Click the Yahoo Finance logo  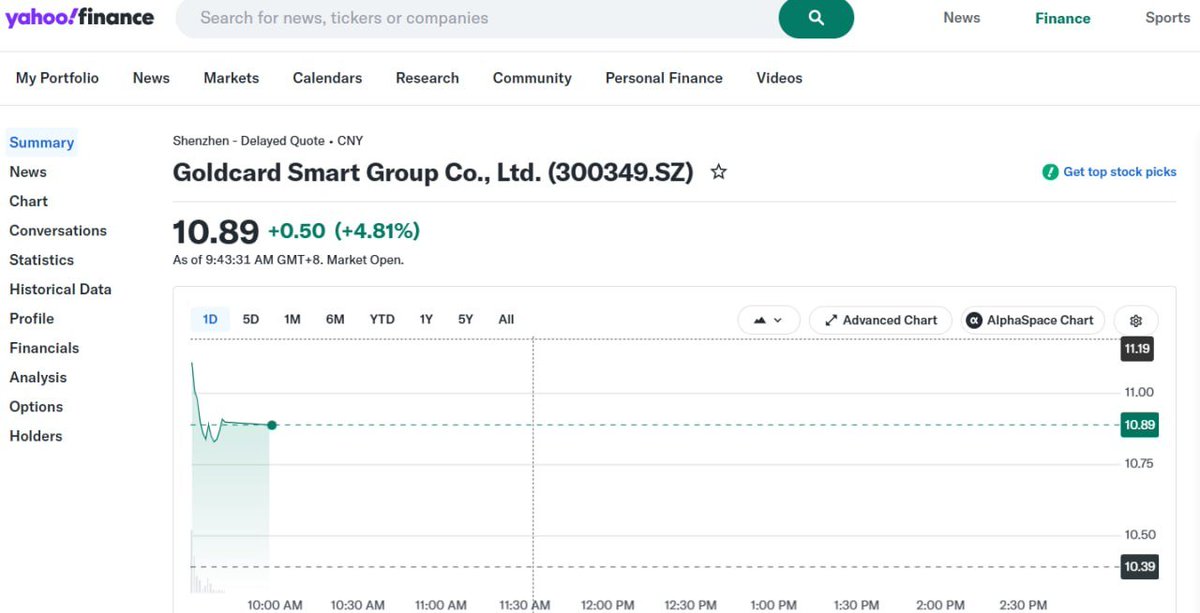pyautogui.click(x=80, y=17)
